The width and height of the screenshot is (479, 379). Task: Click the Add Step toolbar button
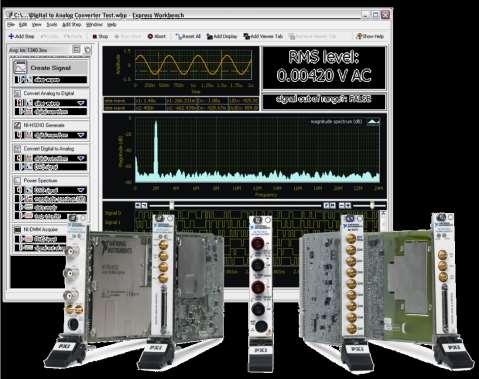pyautogui.click(x=21, y=36)
